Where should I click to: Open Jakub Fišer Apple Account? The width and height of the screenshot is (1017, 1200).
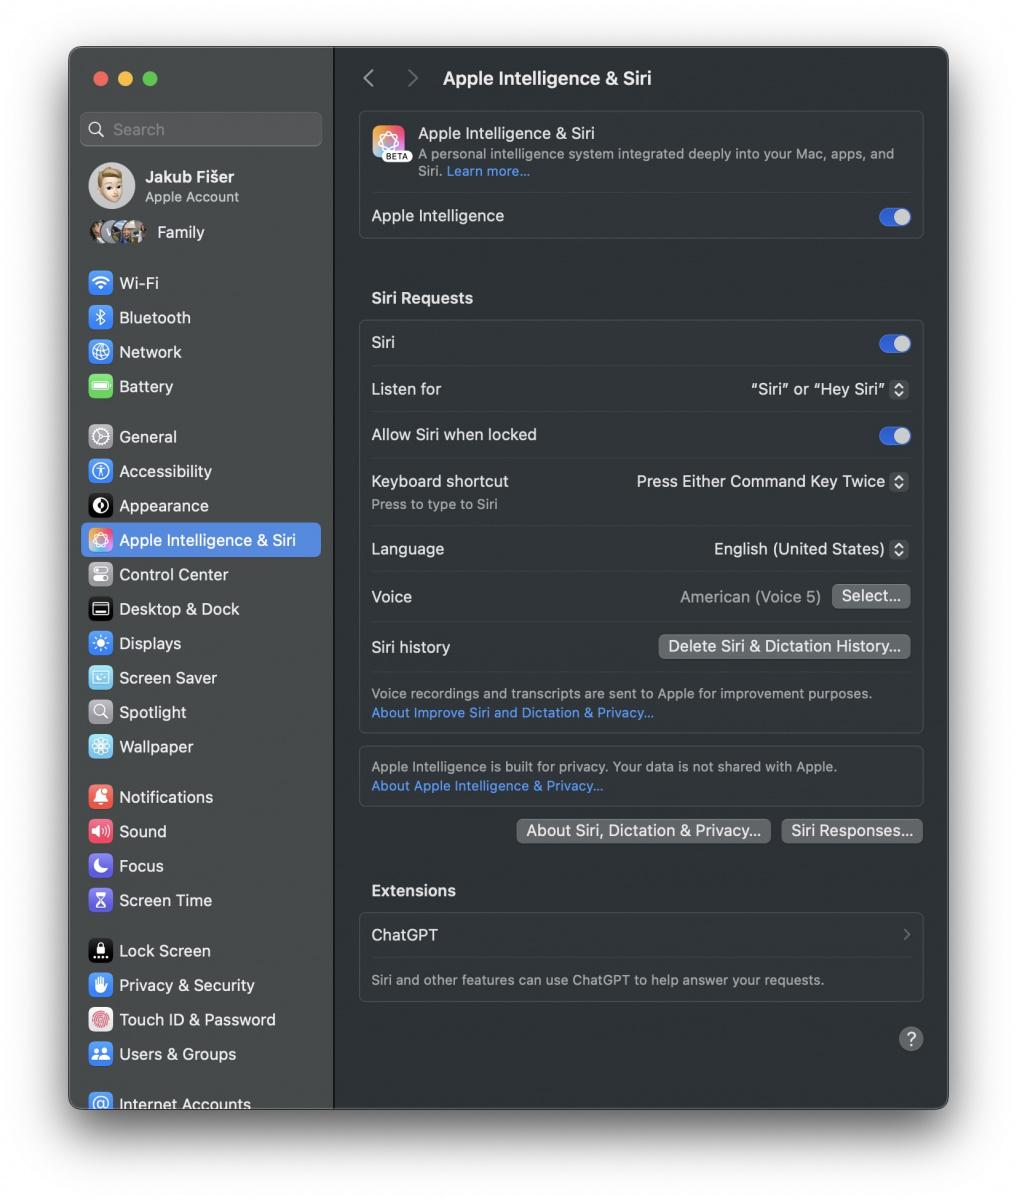[201, 186]
